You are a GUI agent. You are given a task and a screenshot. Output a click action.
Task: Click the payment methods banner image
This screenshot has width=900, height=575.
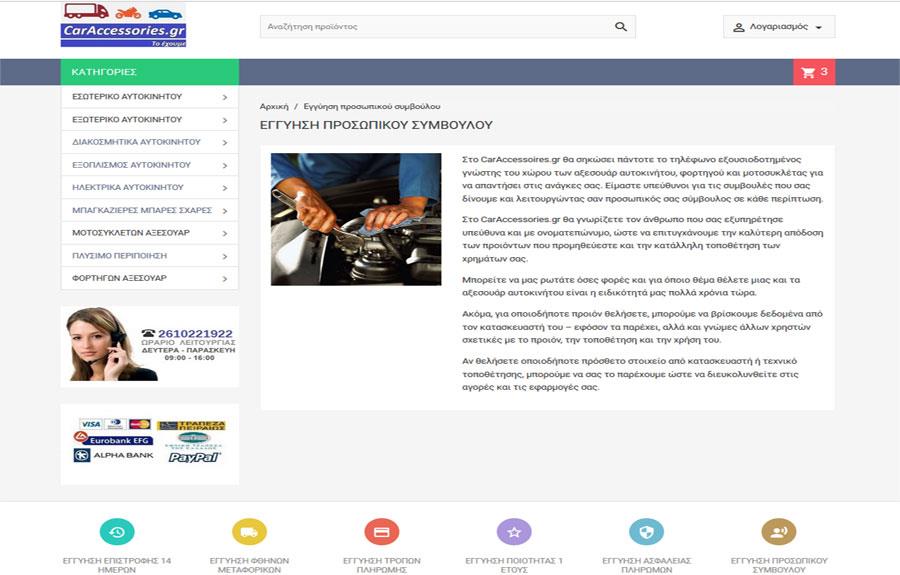(x=150, y=444)
